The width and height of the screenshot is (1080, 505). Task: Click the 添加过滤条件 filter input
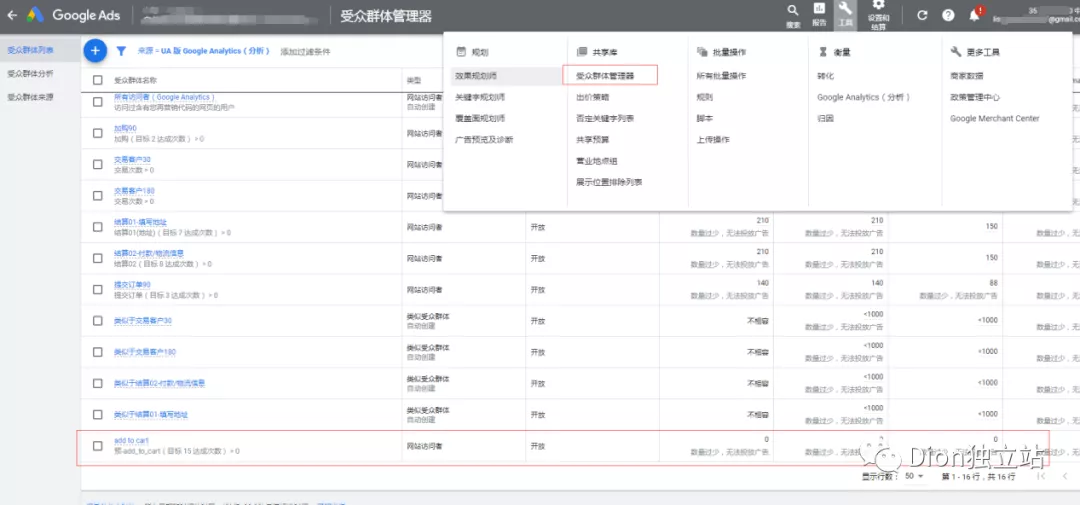(x=305, y=52)
